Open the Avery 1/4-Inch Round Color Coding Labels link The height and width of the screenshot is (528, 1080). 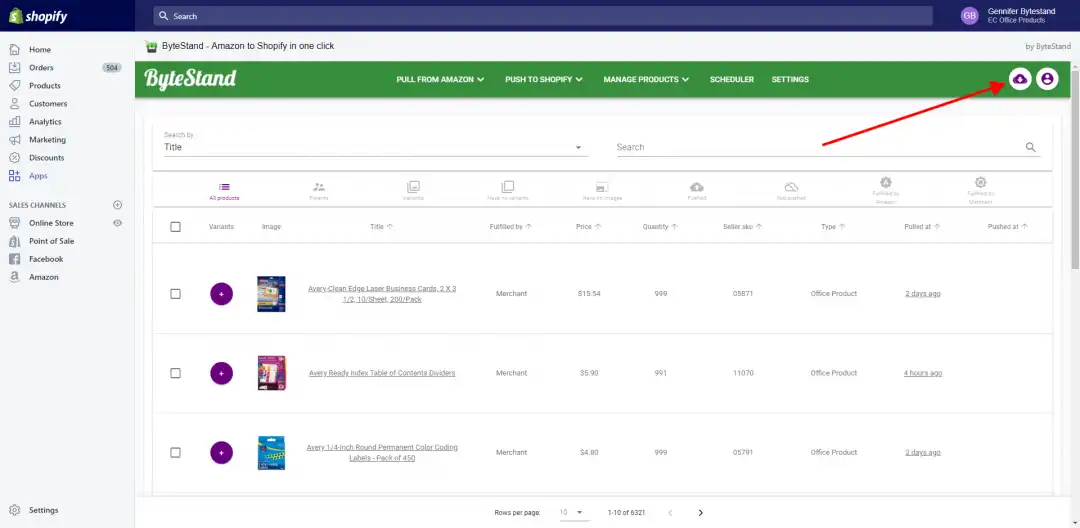click(382, 452)
